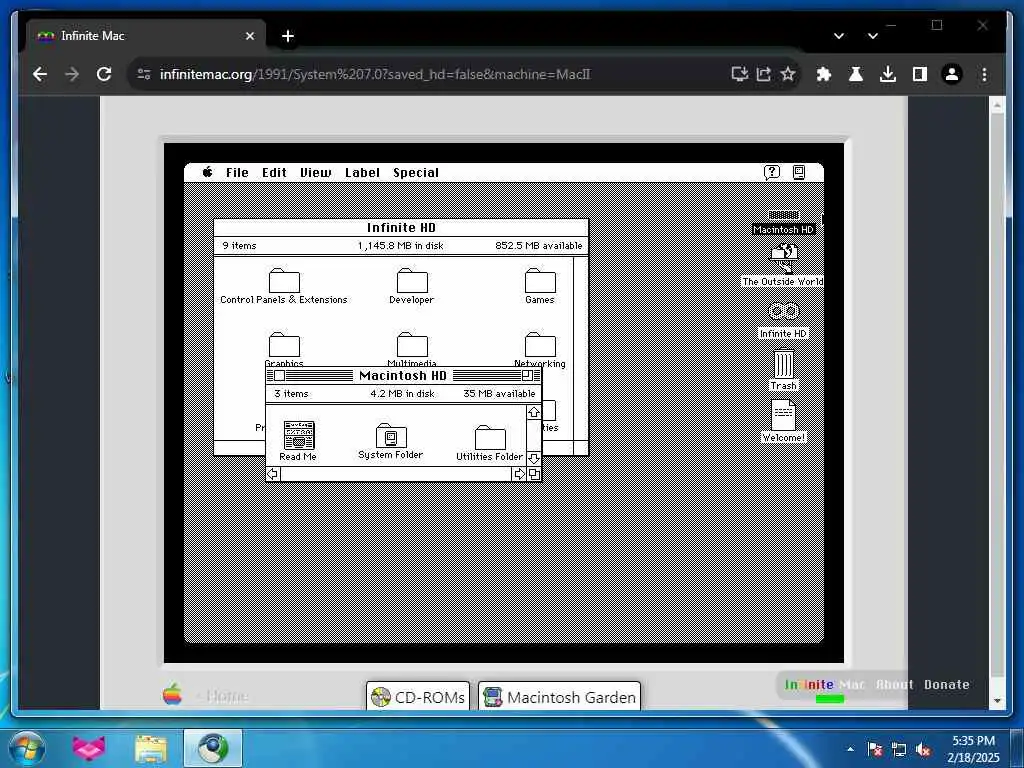
Task: Click the volume muted tray icon
Action: tap(923, 750)
